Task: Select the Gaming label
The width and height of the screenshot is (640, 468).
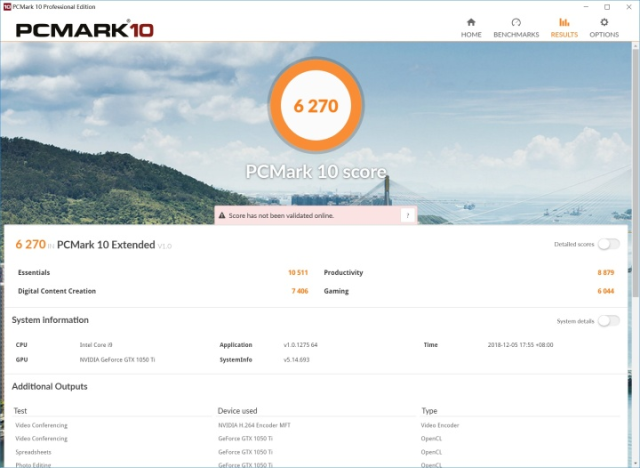Action: [336, 291]
